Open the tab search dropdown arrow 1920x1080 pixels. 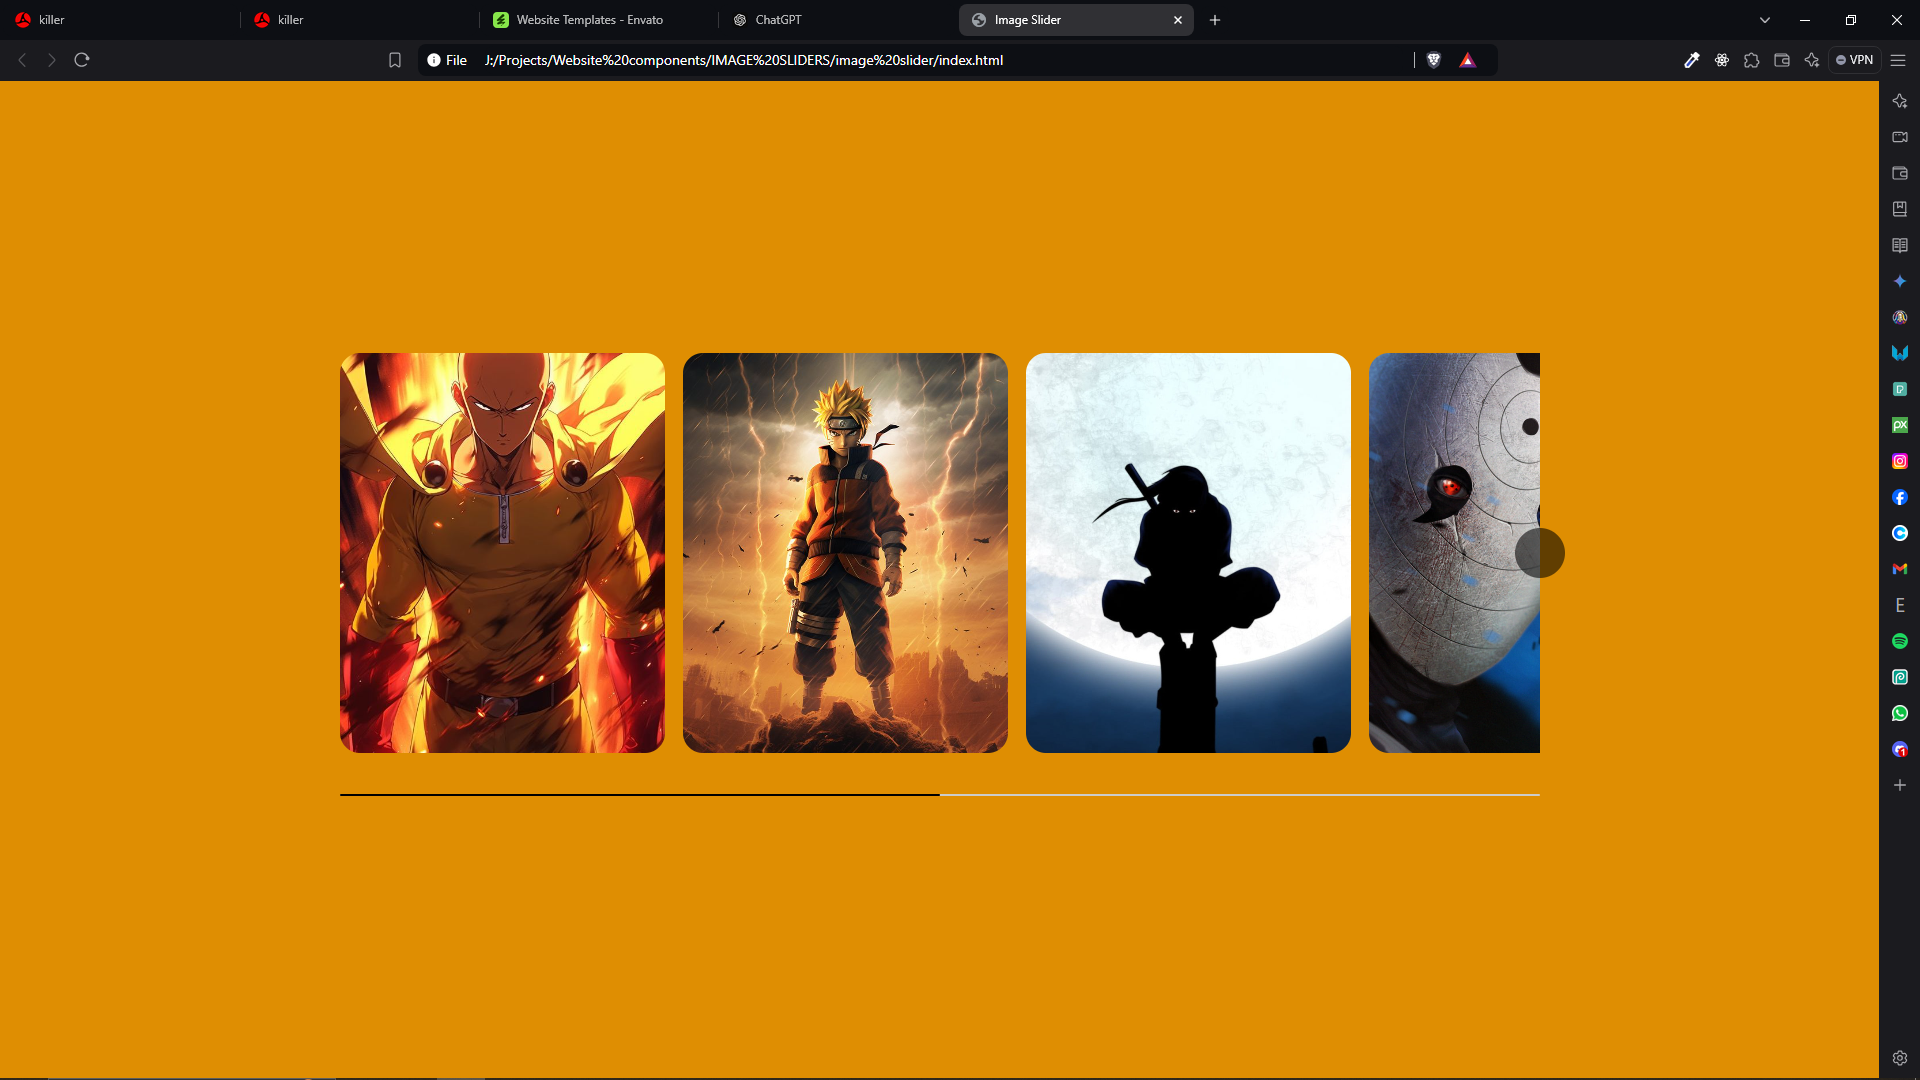point(1765,20)
